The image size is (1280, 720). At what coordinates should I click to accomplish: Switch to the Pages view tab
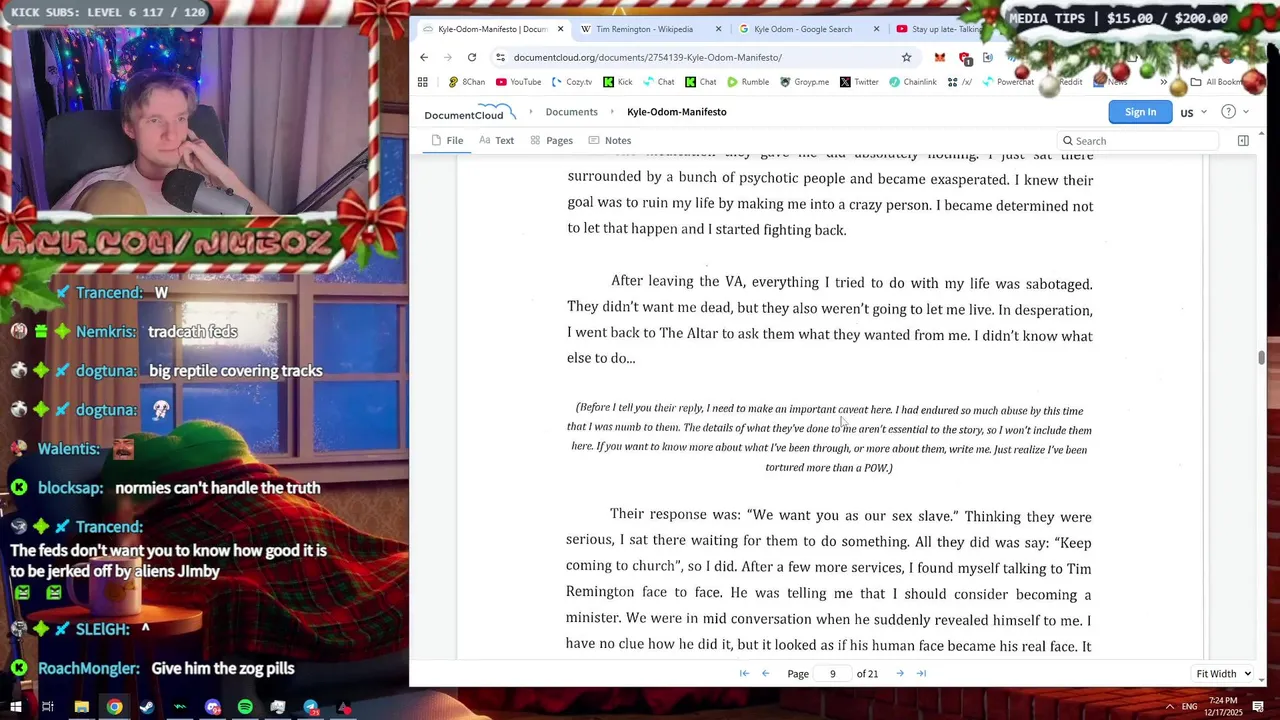tap(551, 141)
